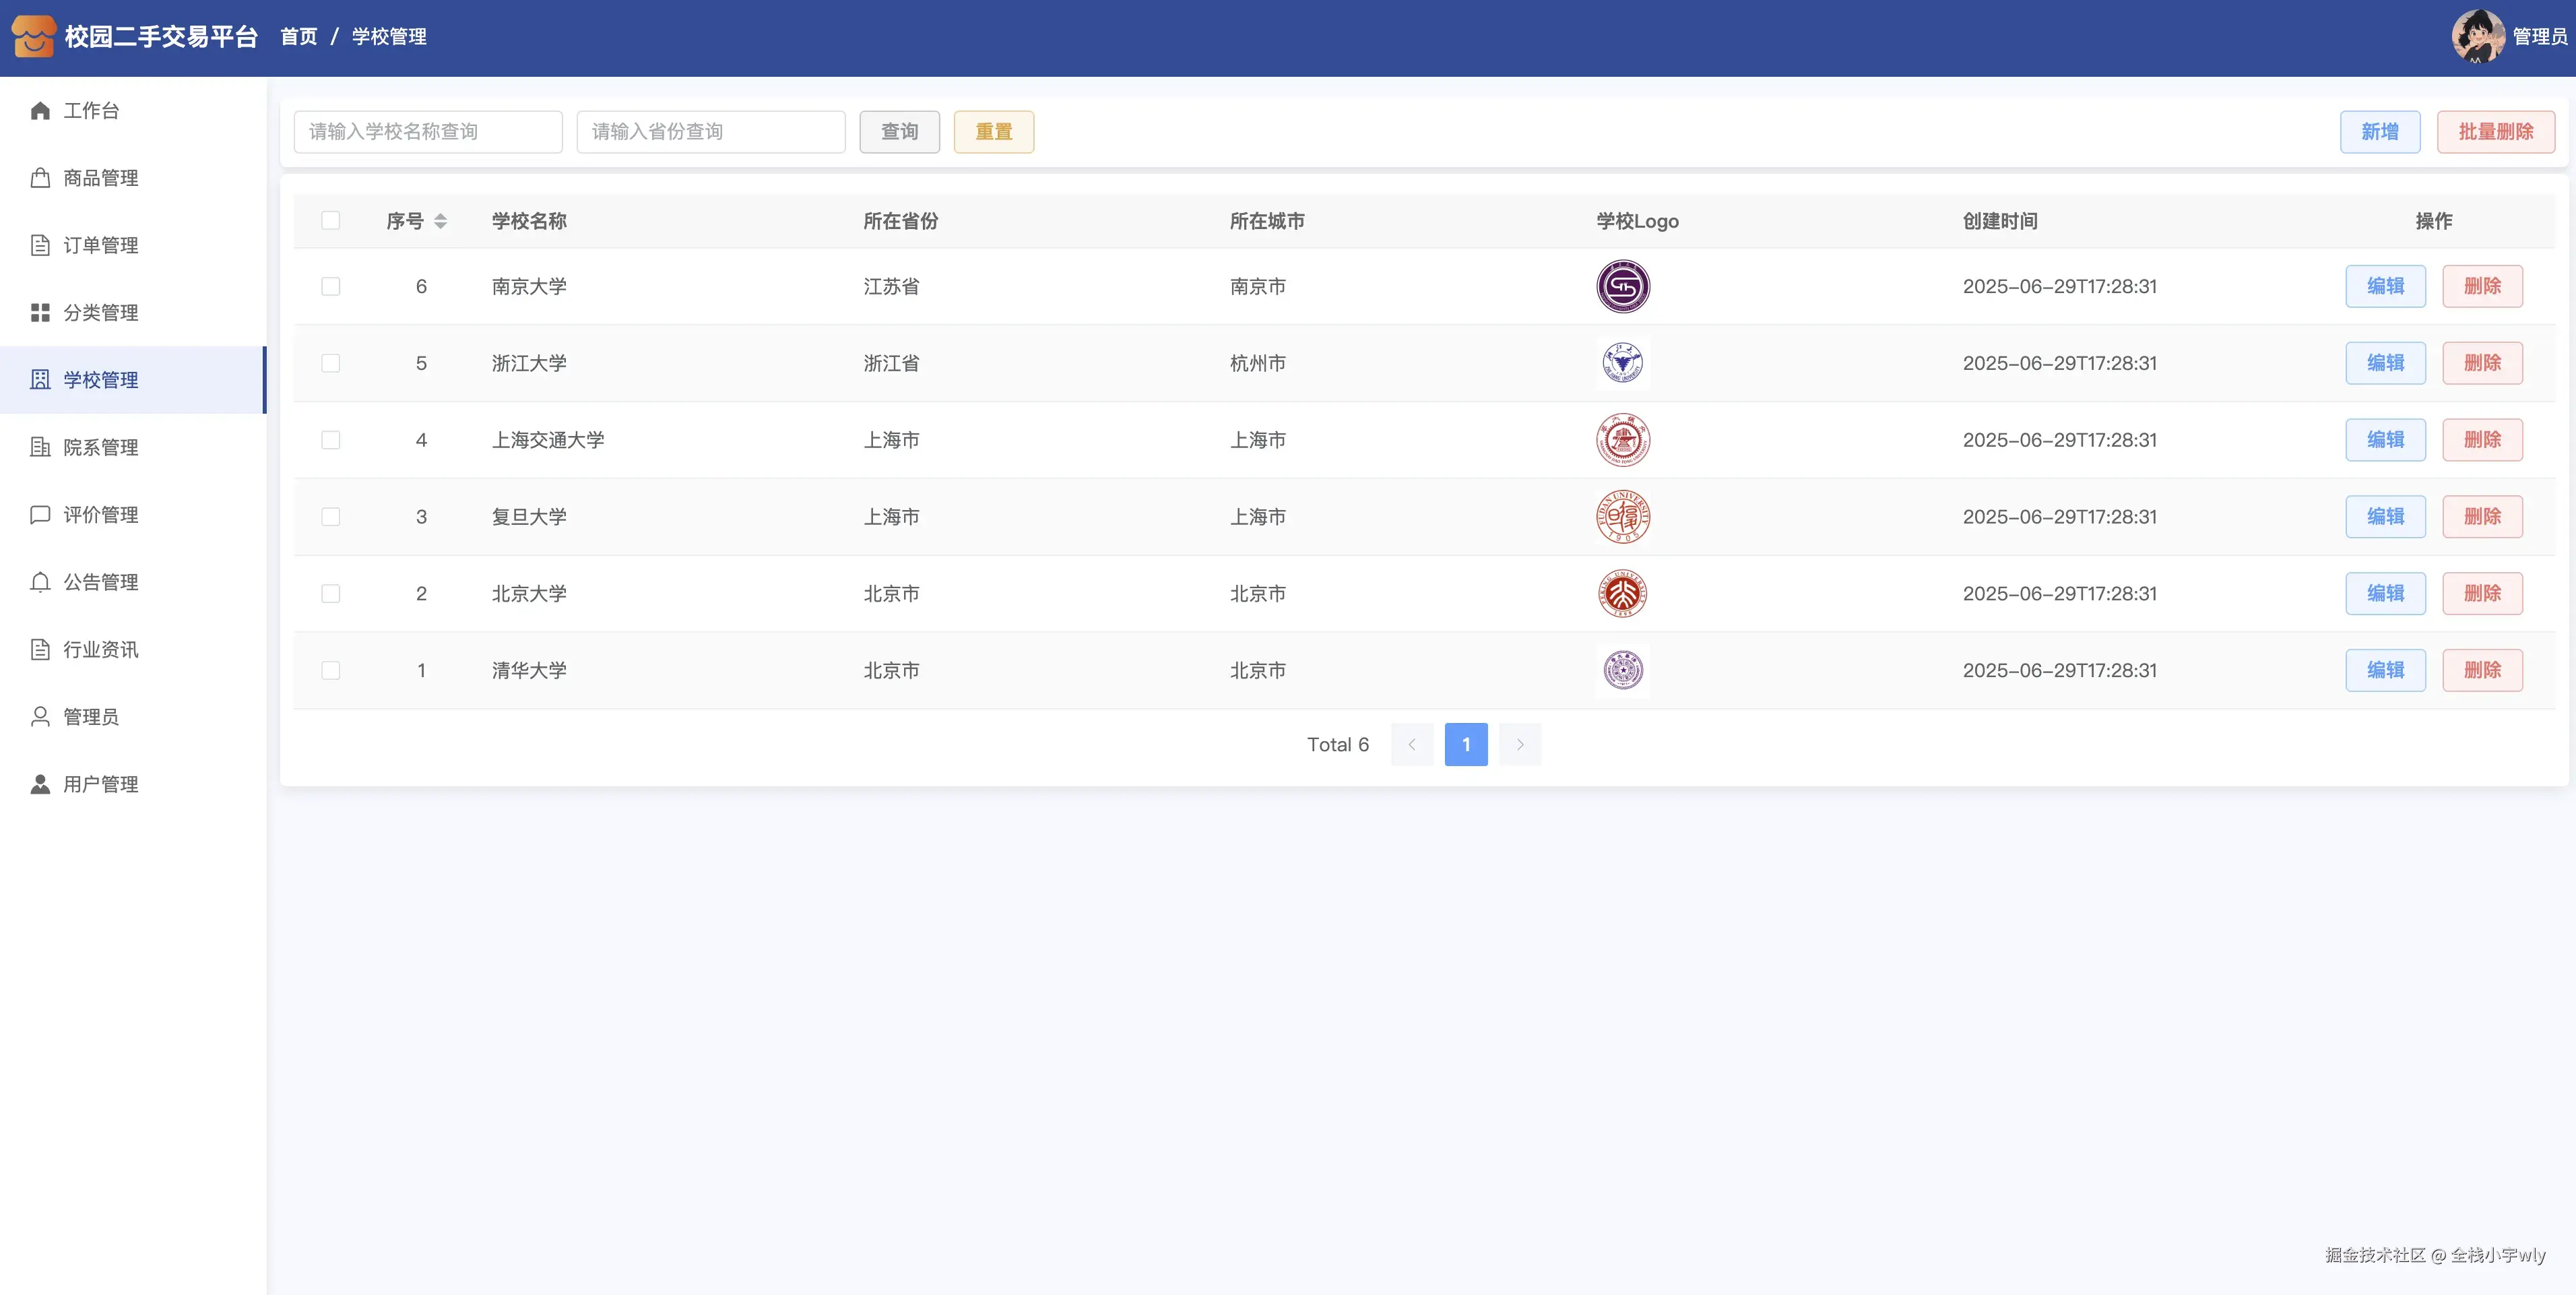Image resolution: width=2576 pixels, height=1295 pixels.
Task: Click the grid icon for 分类管理
Action: [x=40, y=313]
